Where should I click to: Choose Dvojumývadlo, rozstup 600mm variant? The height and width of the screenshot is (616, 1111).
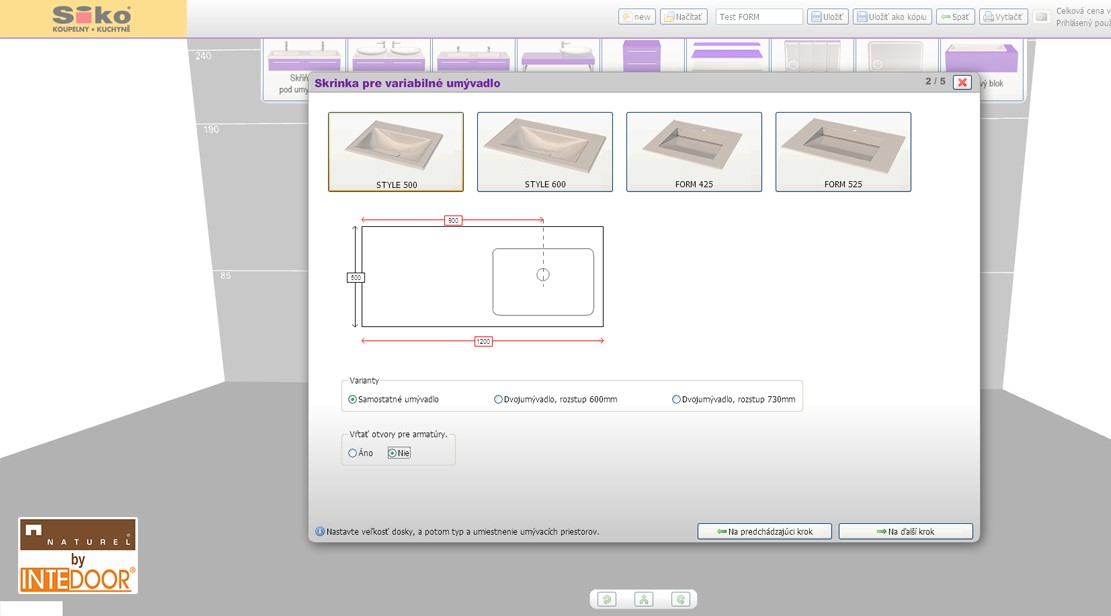point(499,399)
